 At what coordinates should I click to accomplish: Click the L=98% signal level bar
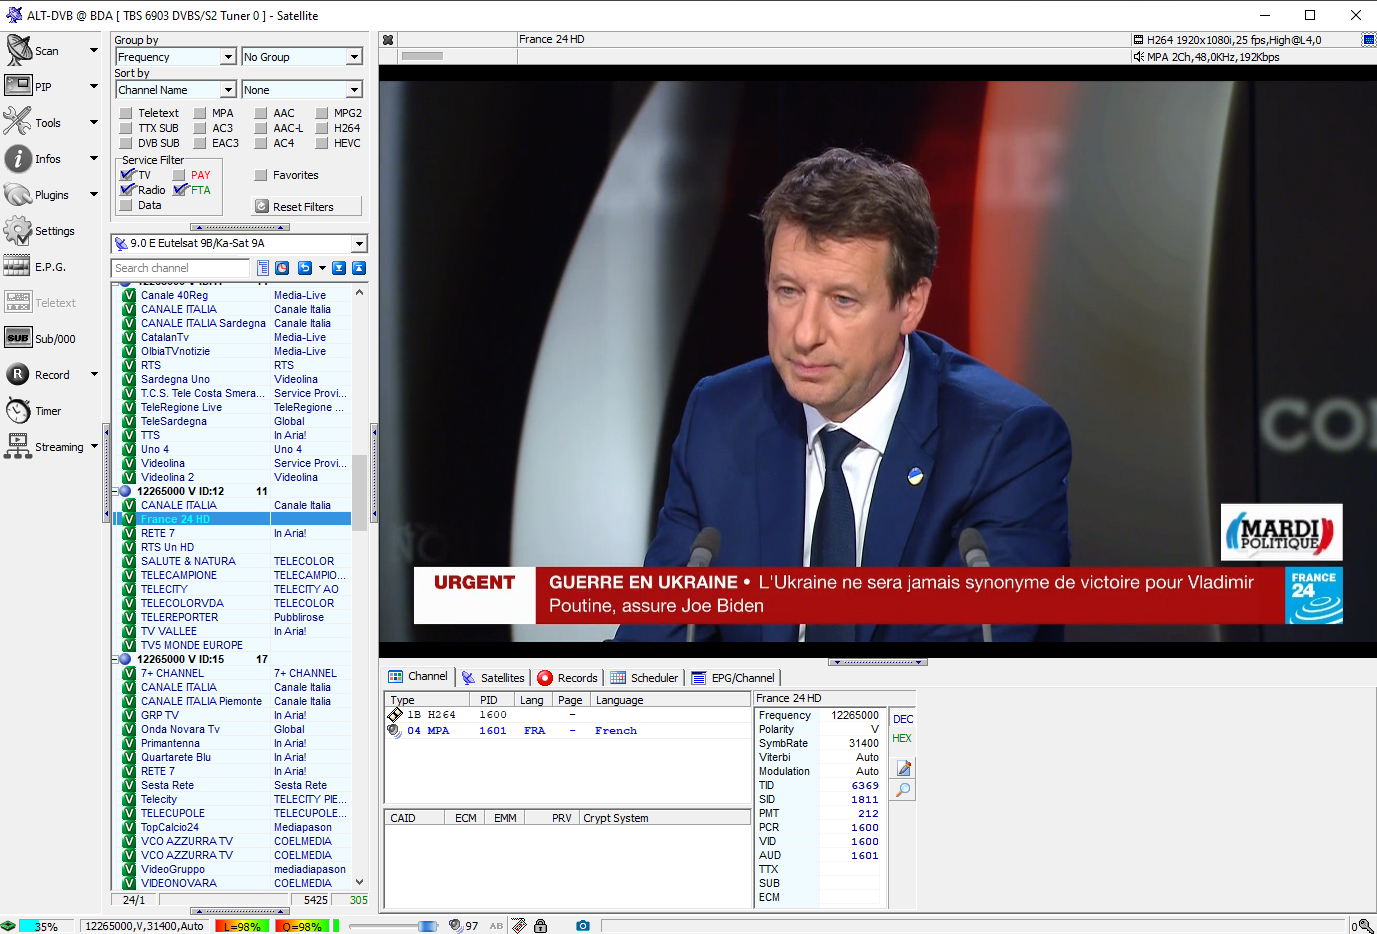241,926
